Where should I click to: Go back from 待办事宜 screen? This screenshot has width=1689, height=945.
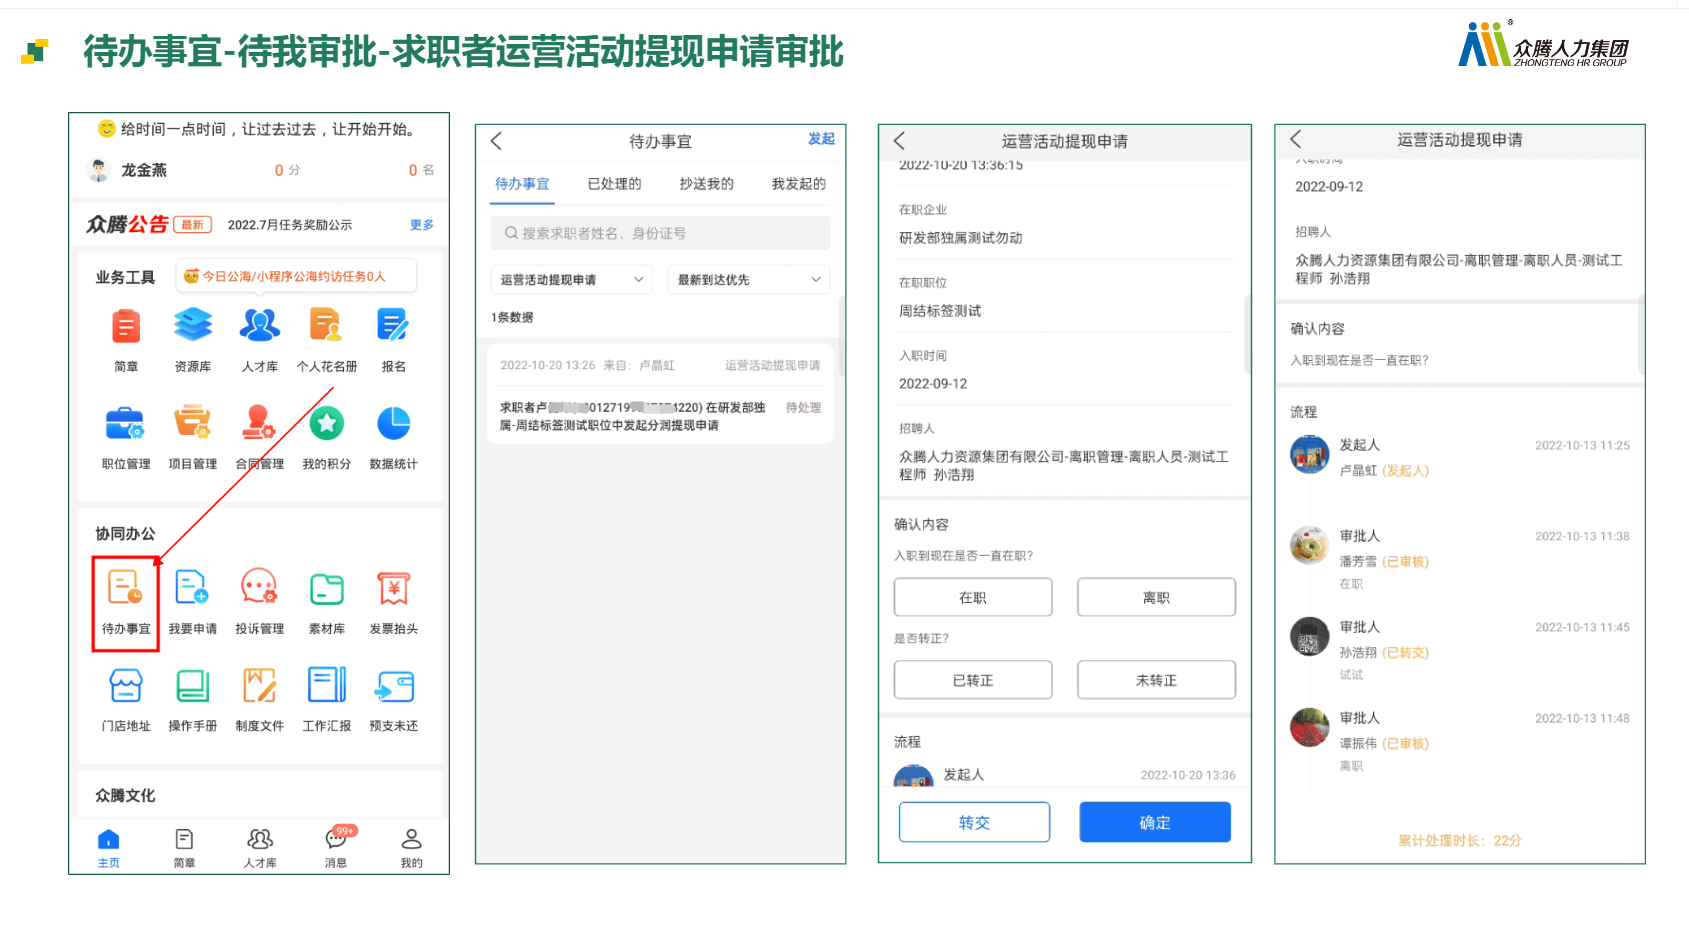tap(497, 141)
